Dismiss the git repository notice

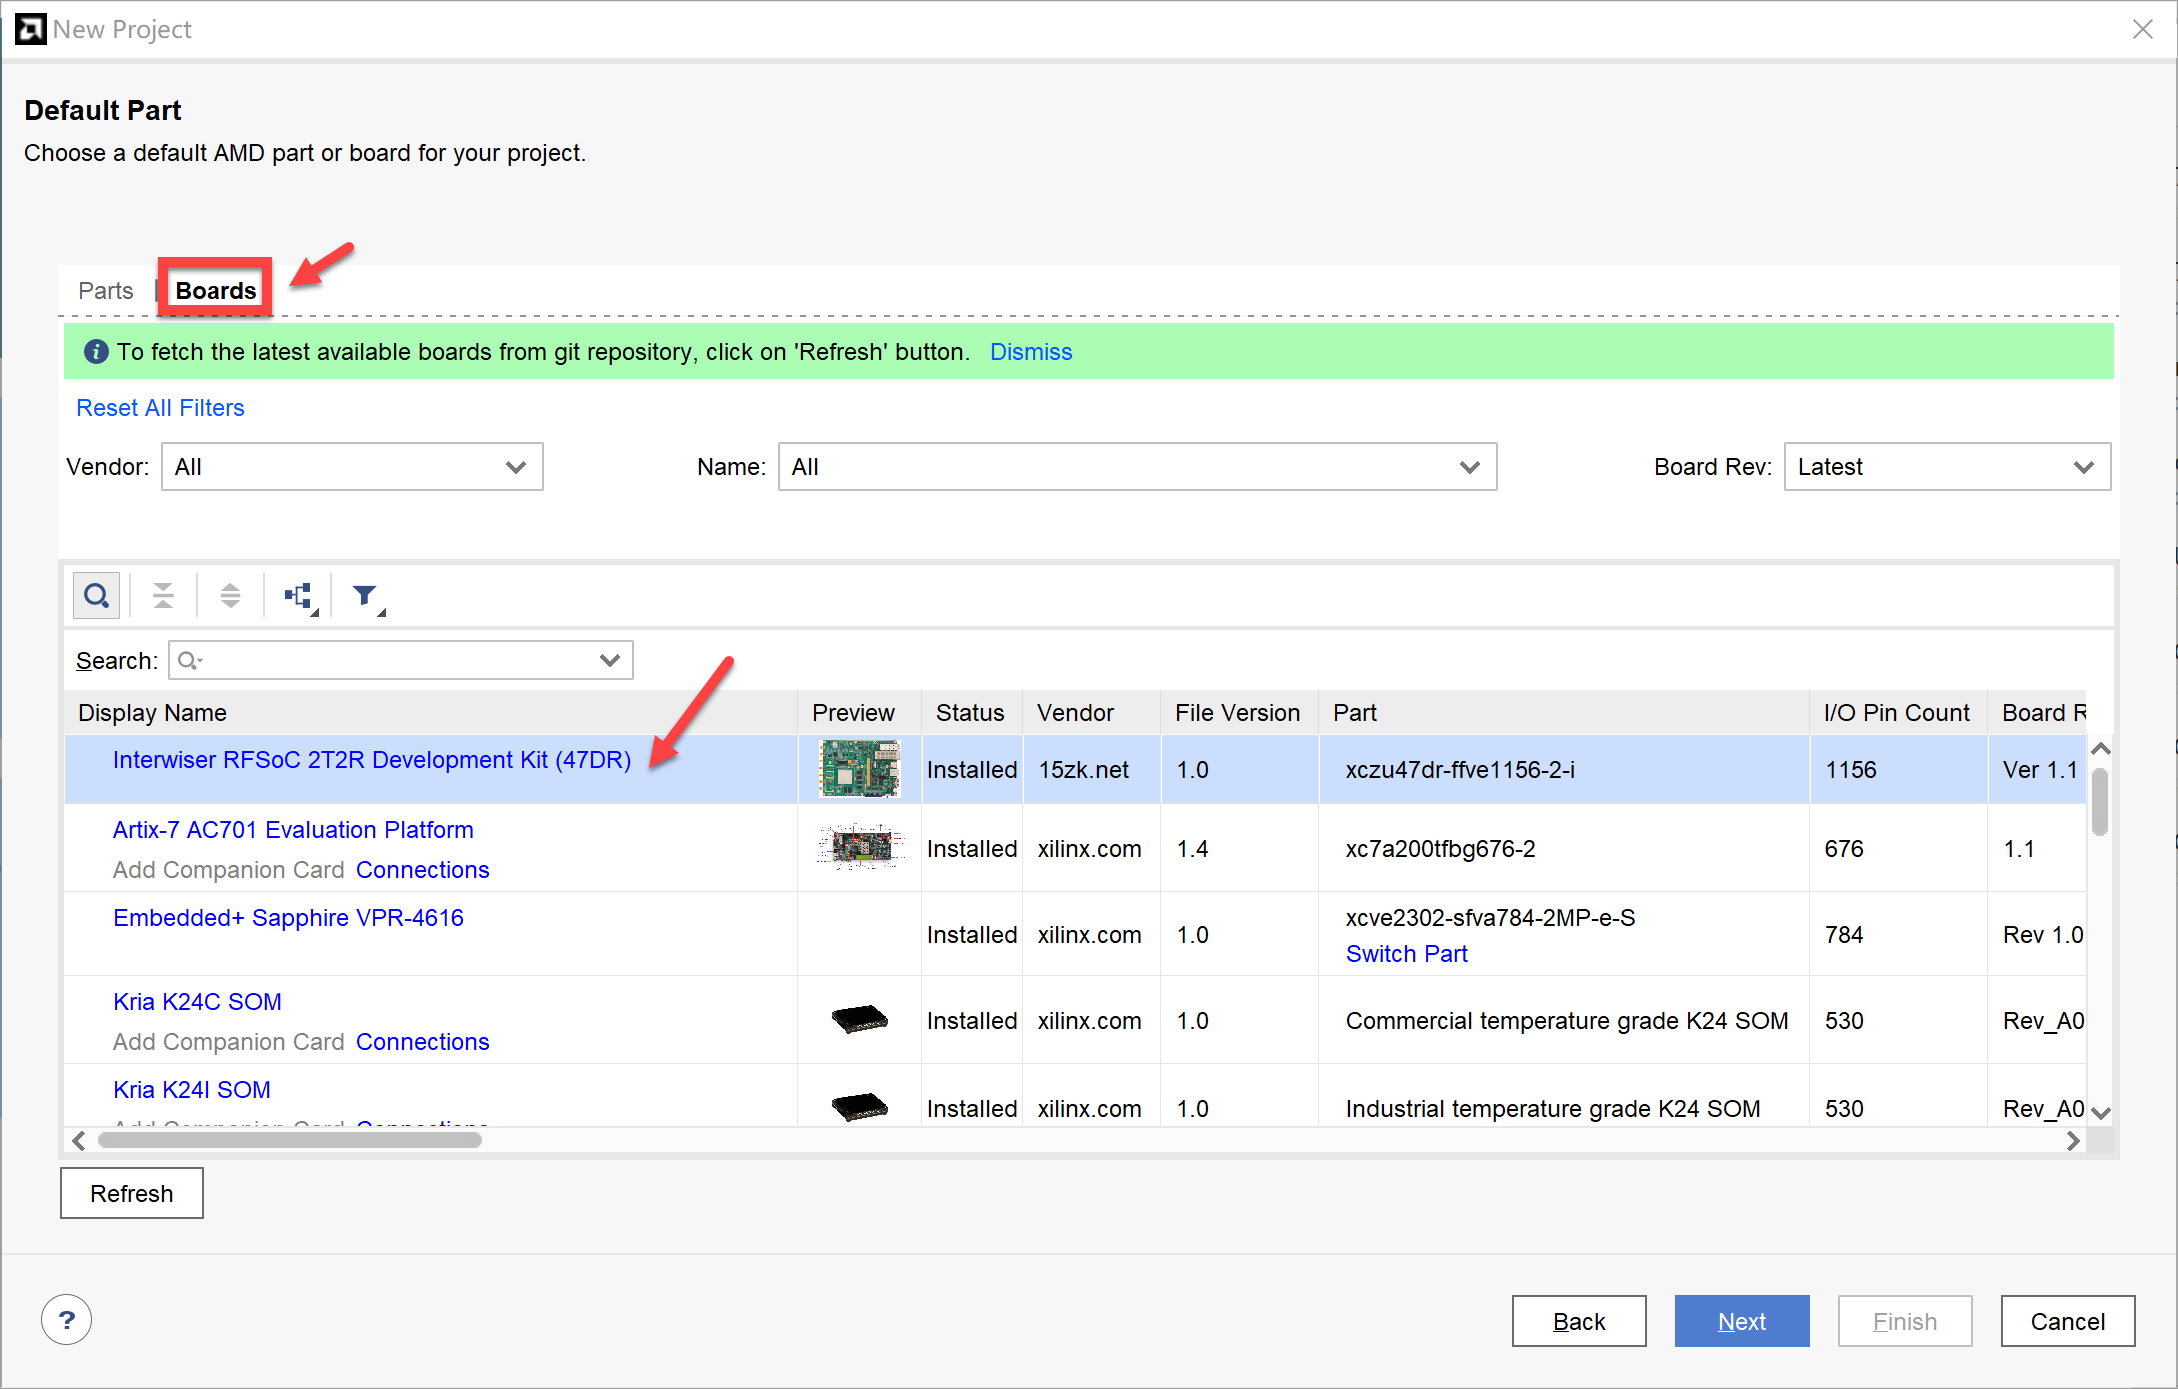[1031, 352]
